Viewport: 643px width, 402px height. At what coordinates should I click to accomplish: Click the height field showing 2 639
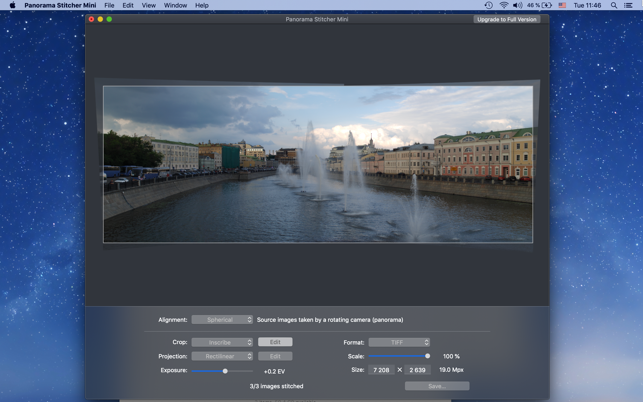tap(417, 370)
